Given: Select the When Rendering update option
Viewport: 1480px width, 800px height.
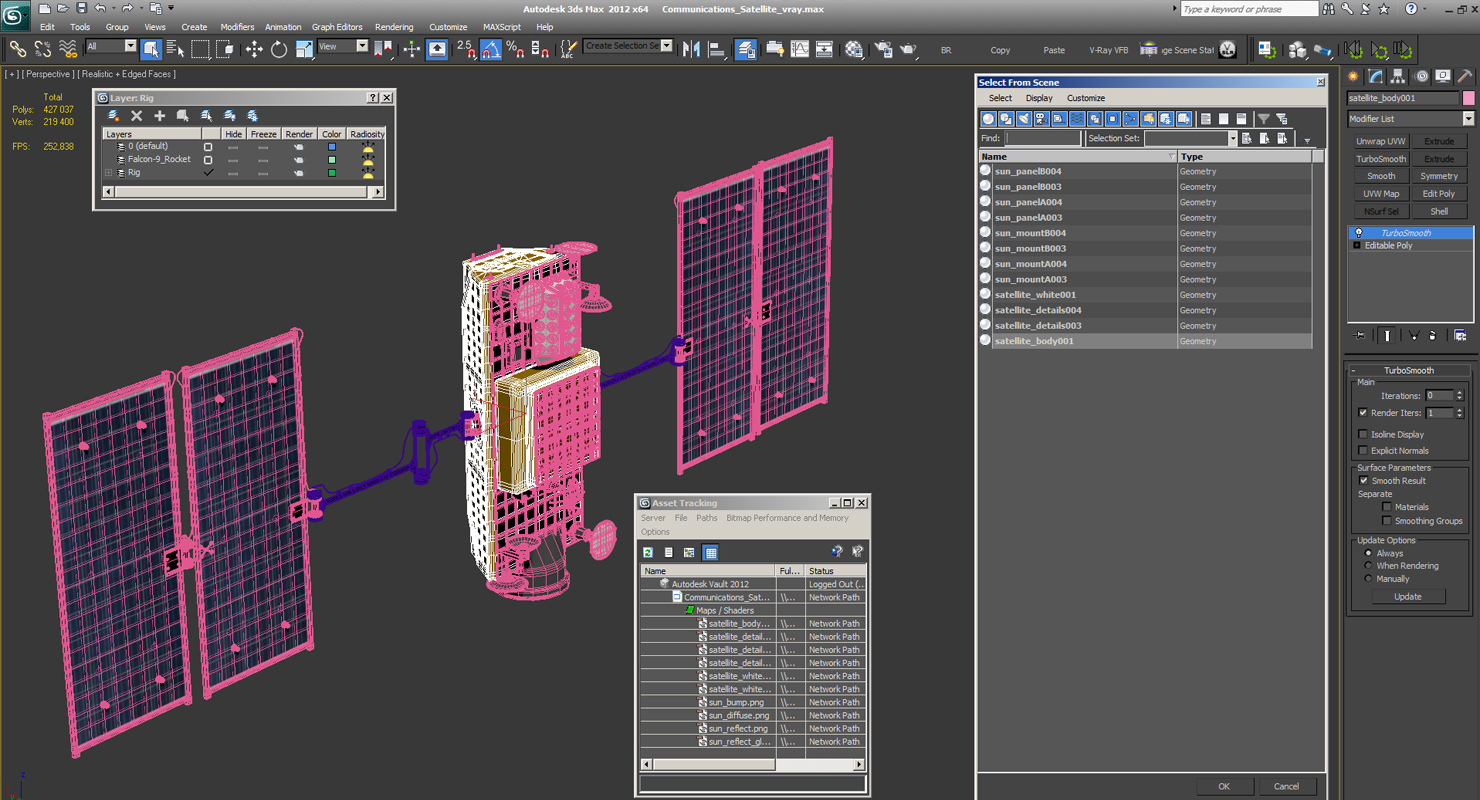Looking at the screenshot, I should pyautogui.click(x=1368, y=566).
